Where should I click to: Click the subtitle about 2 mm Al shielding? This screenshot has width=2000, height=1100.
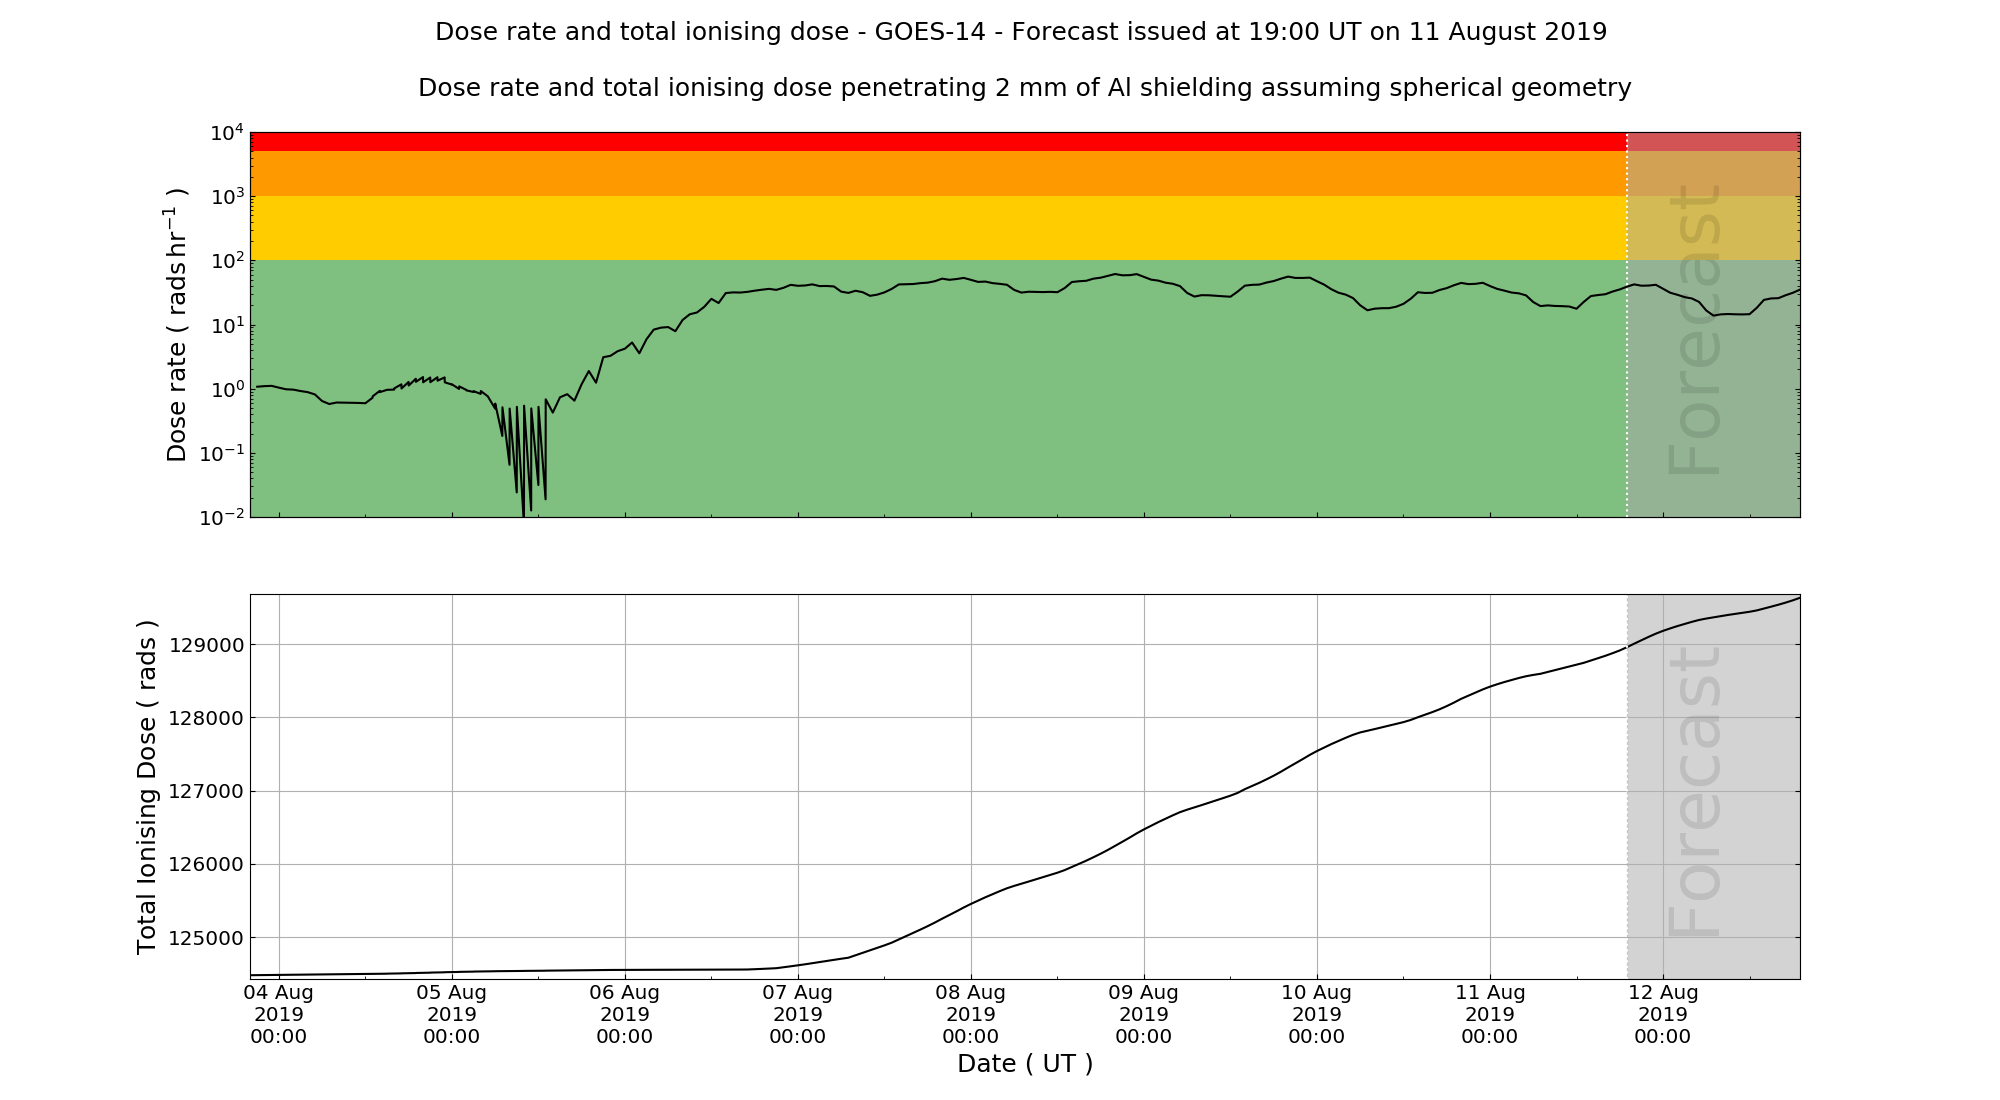(x=1024, y=88)
